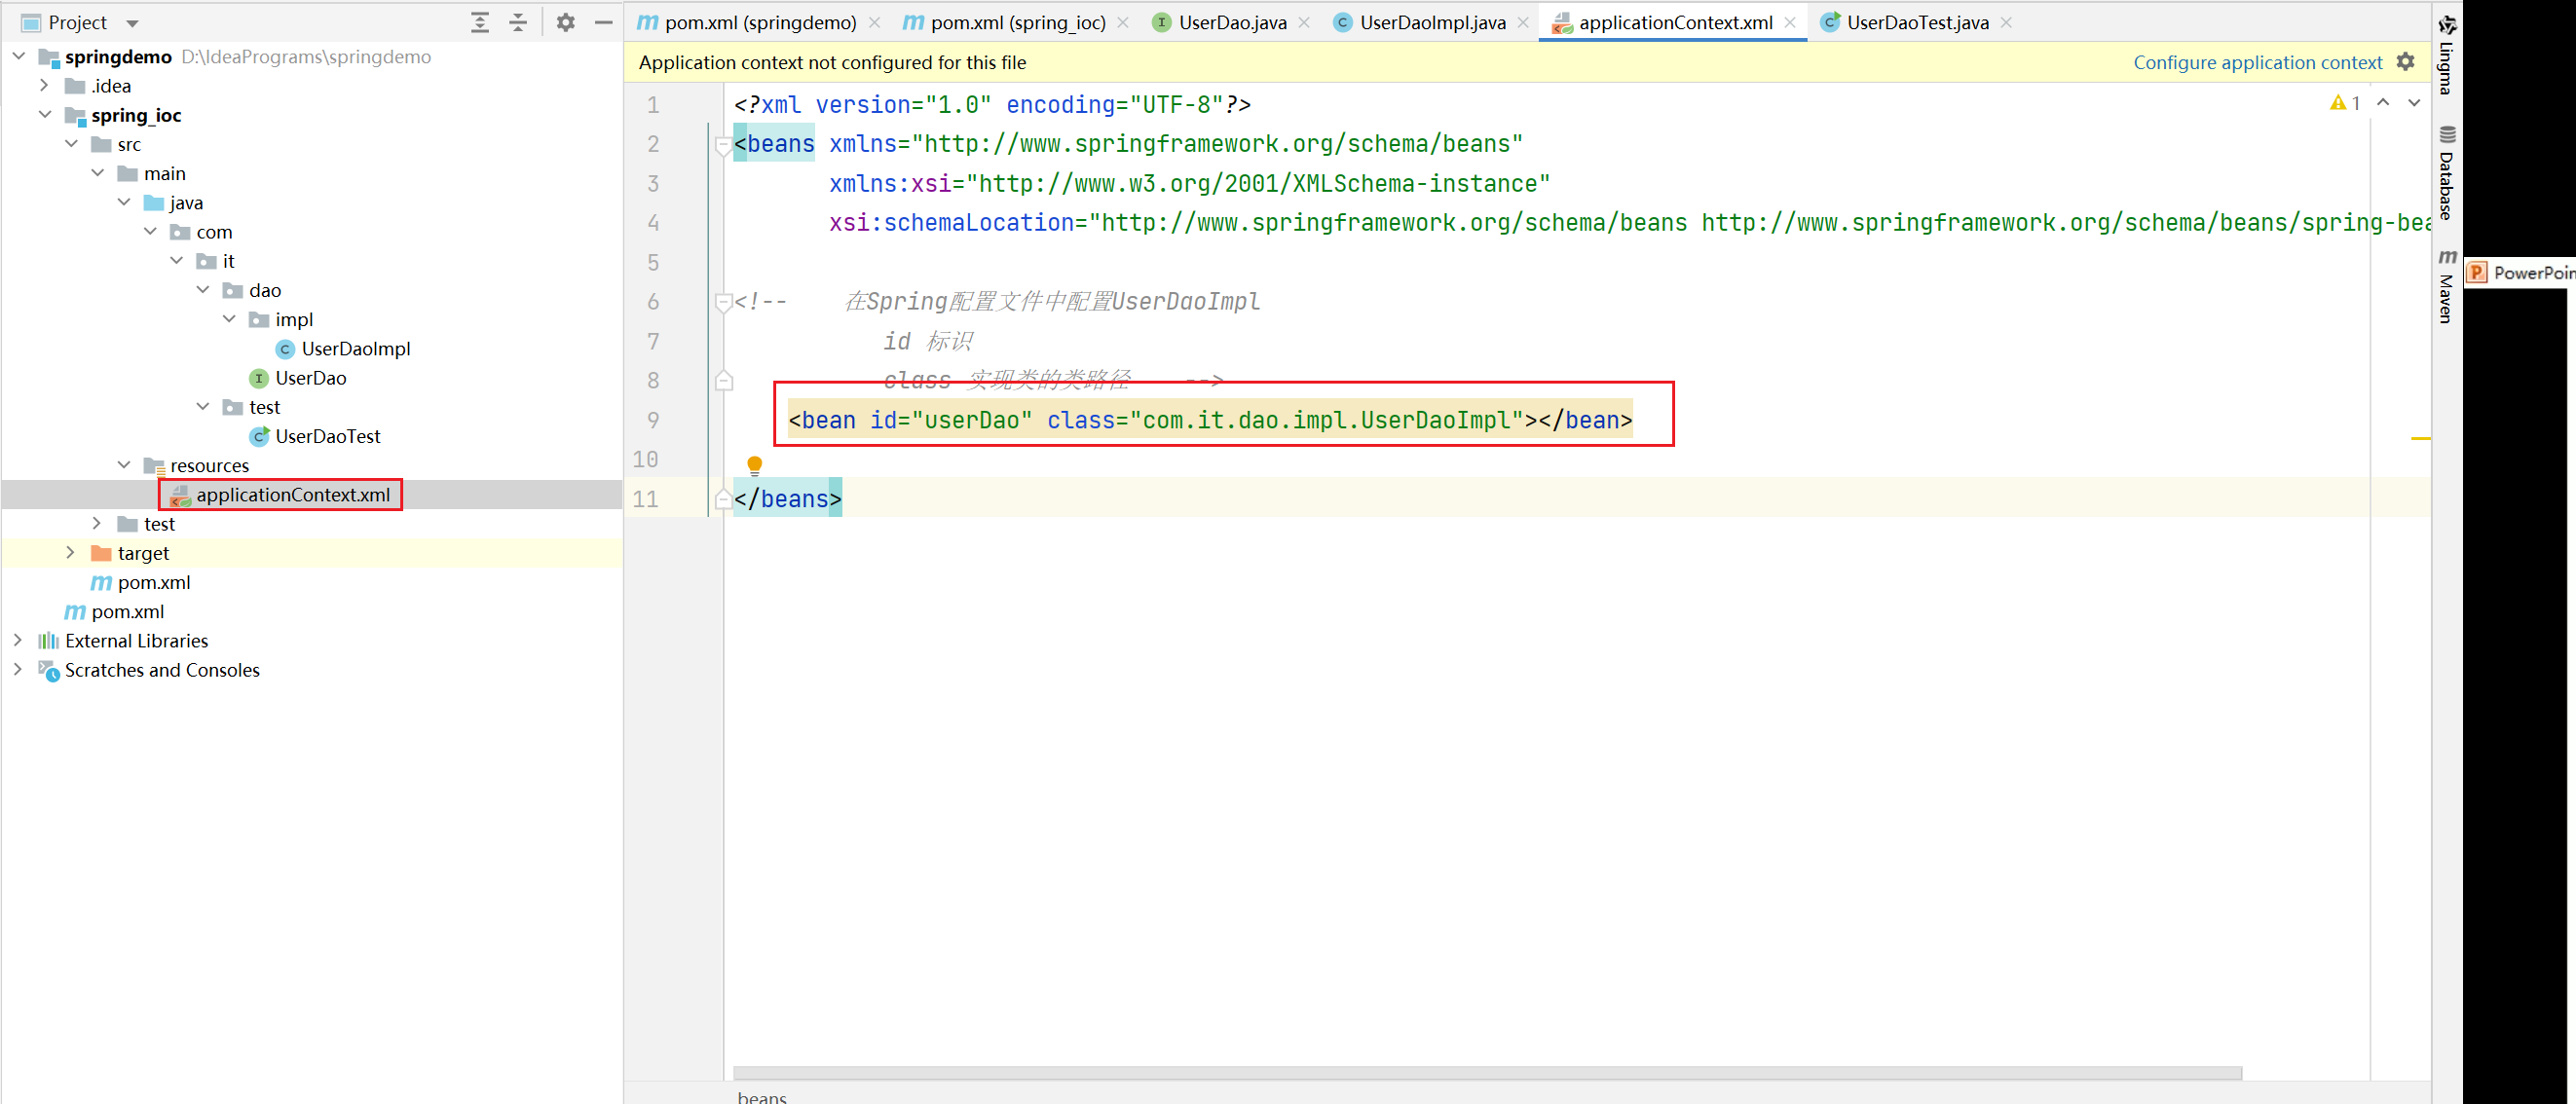Click the warning indicator in editor
This screenshot has height=1104, width=2576.
(x=2344, y=103)
